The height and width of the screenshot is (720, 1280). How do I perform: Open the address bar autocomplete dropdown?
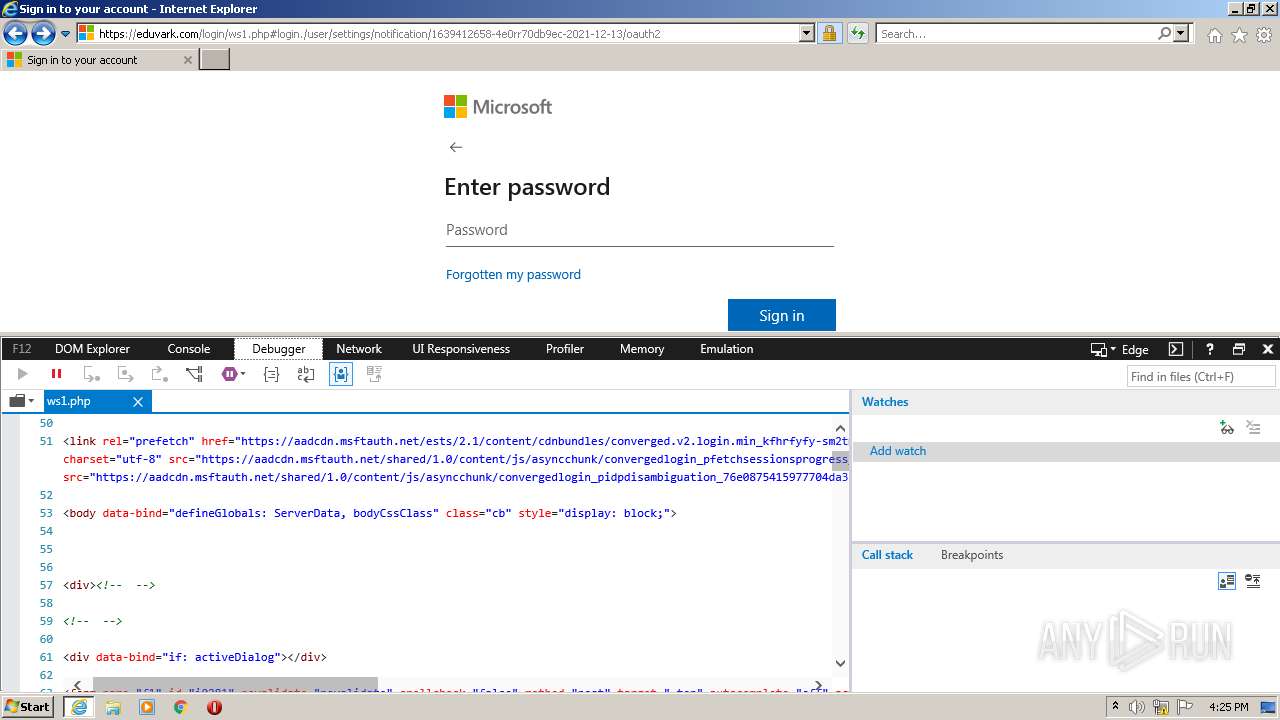[x=807, y=33]
